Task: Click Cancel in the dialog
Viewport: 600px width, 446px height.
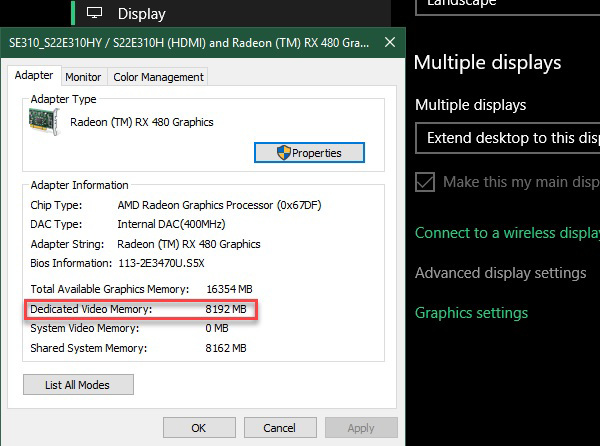Action: (280, 427)
